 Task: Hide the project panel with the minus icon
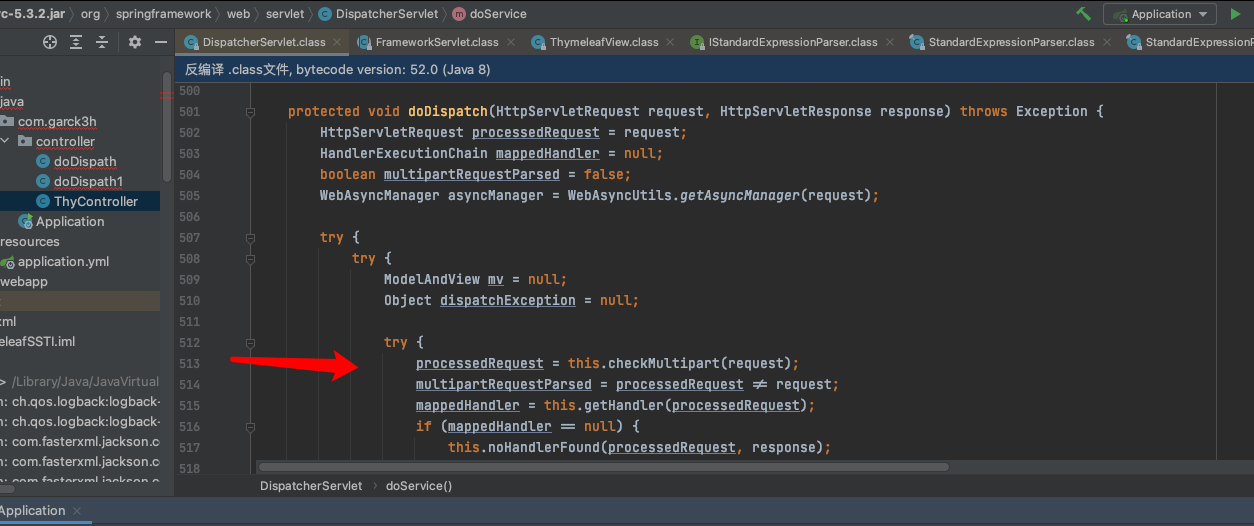pyautogui.click(x=161, y=42)
